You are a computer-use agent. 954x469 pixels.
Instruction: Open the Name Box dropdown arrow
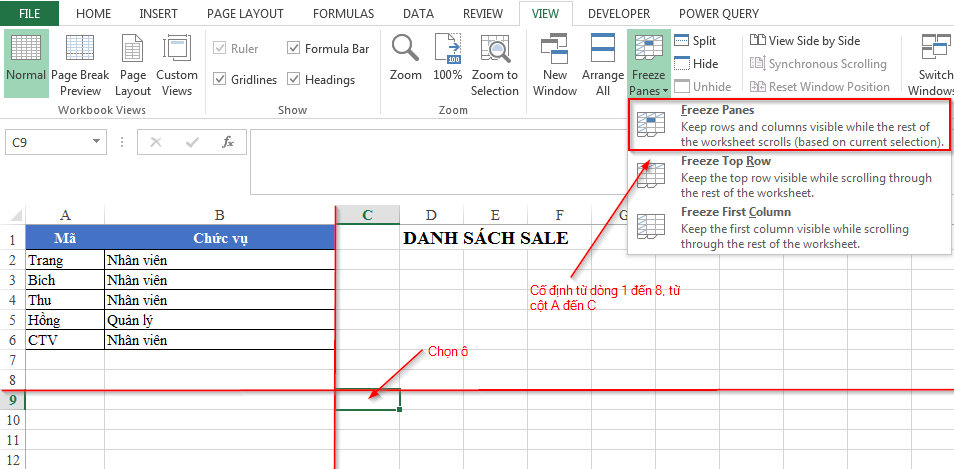tap(96, 142)
